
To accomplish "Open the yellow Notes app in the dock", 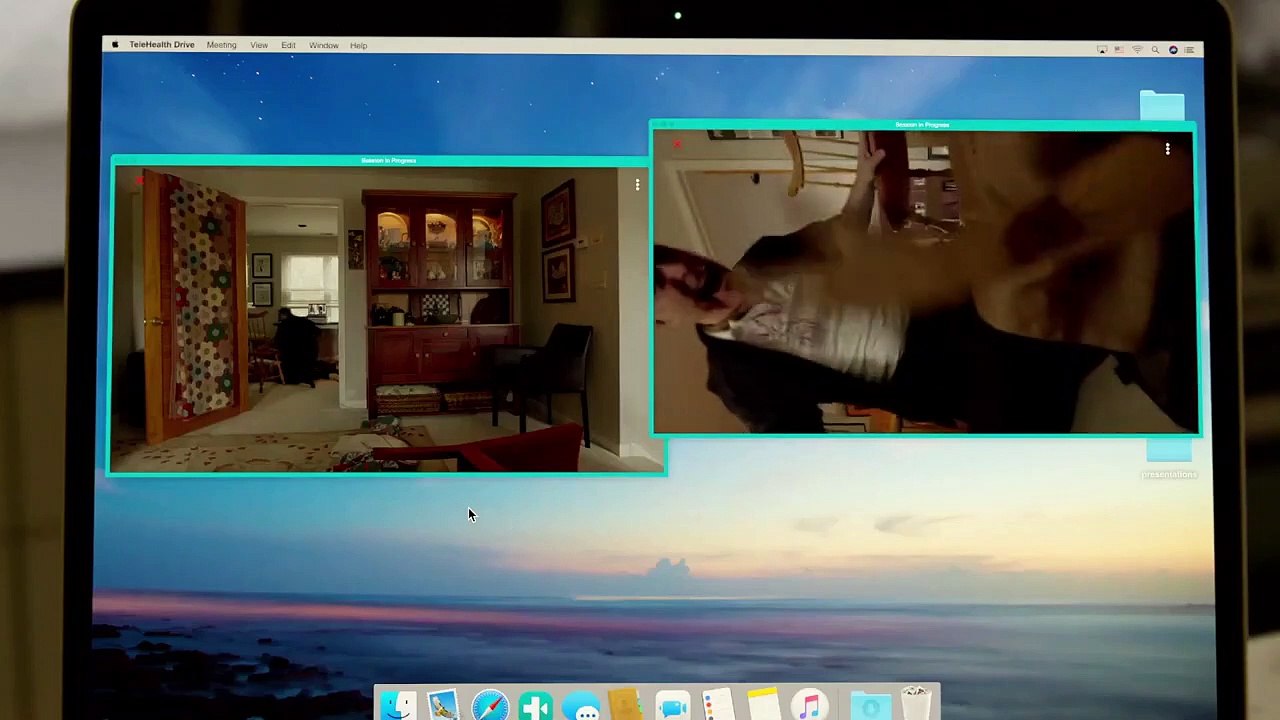I will (763, 704).
